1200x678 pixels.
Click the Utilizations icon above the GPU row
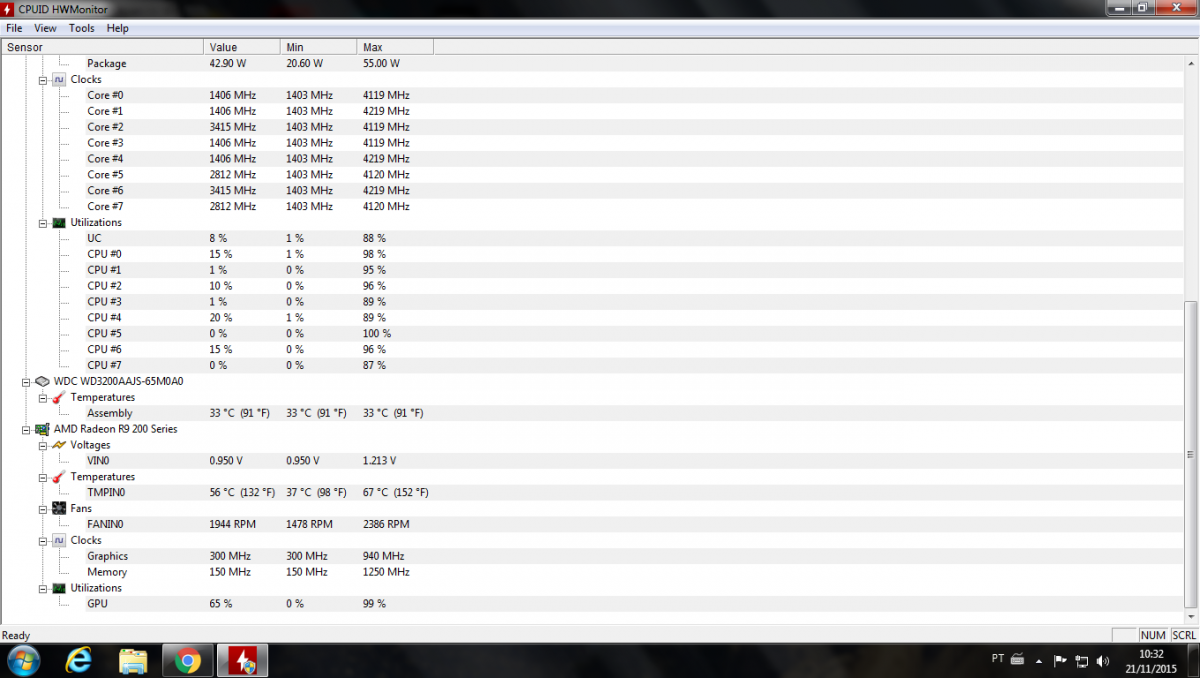[59, 588]
